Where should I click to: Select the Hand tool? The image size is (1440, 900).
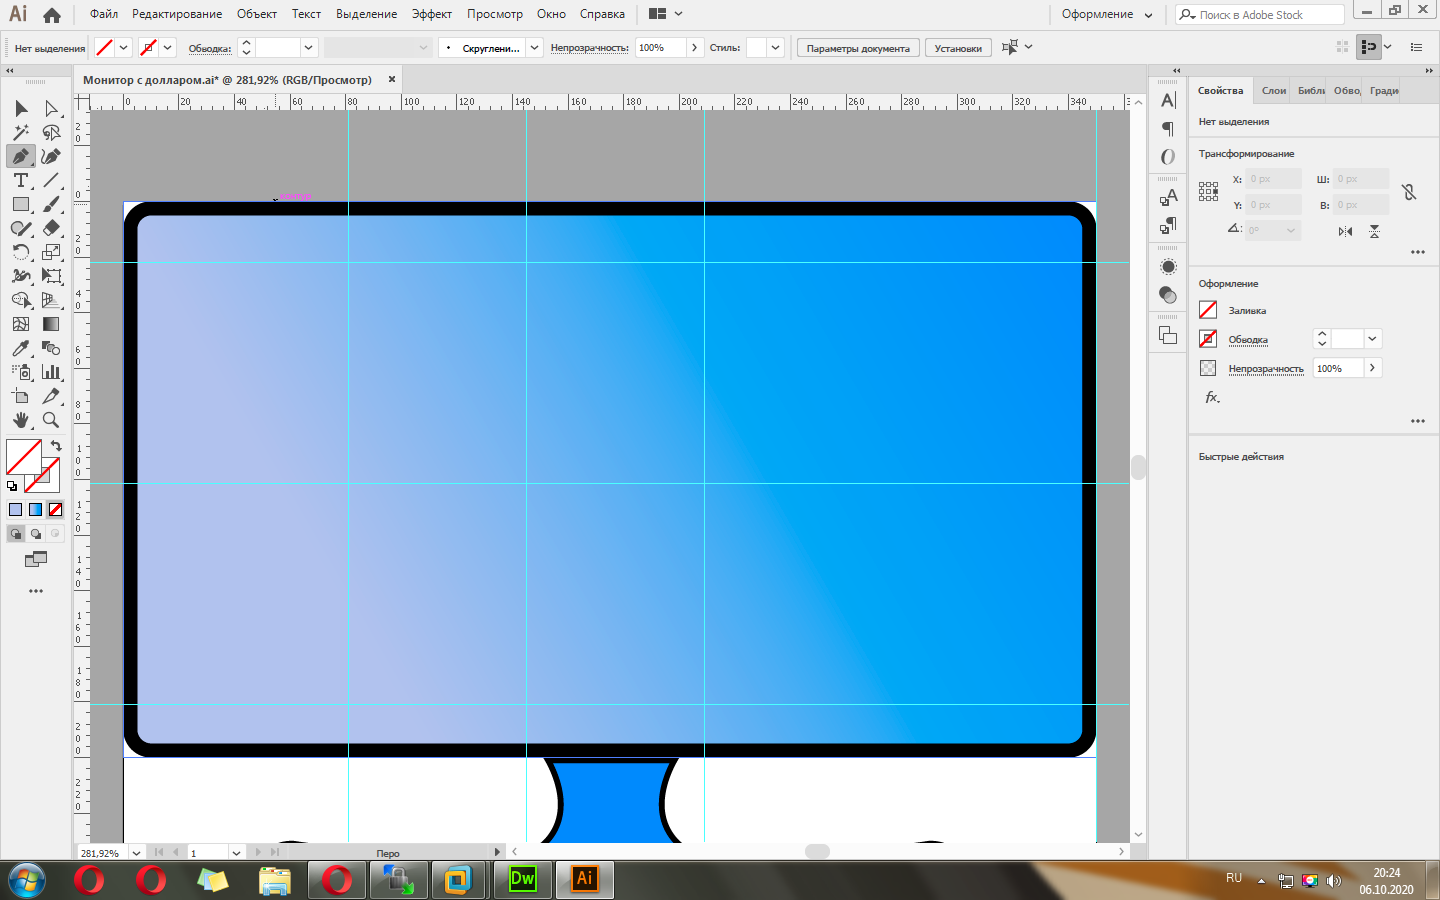coord(21,420)
